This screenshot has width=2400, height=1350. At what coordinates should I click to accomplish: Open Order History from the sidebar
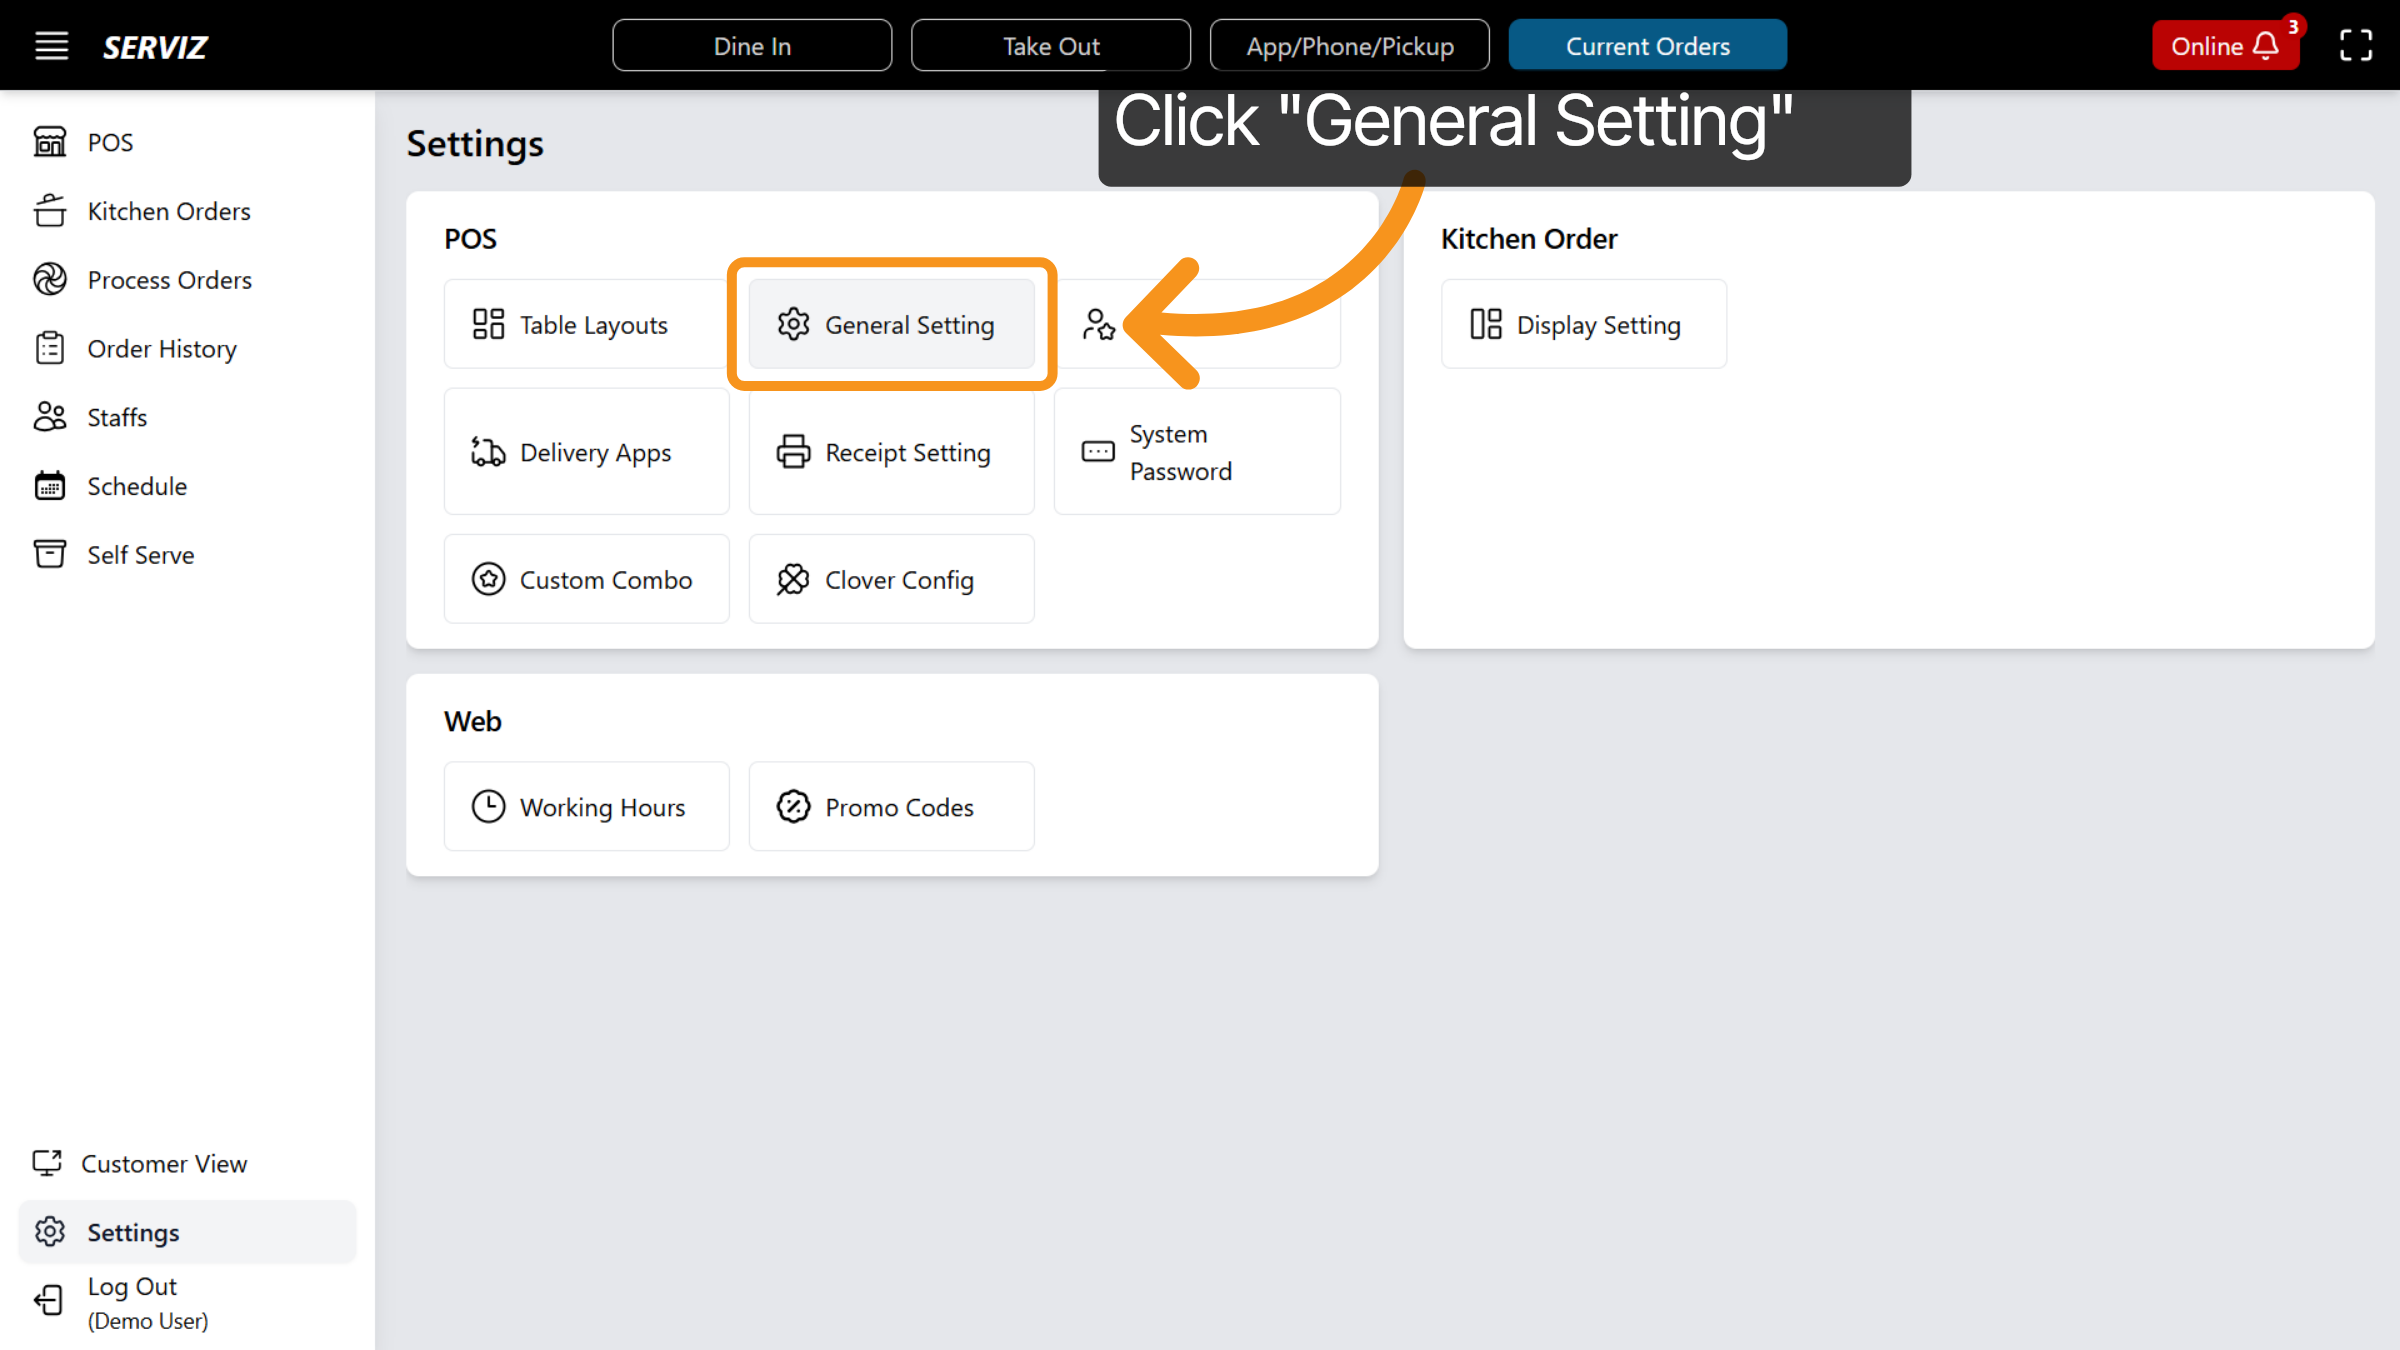161,348
